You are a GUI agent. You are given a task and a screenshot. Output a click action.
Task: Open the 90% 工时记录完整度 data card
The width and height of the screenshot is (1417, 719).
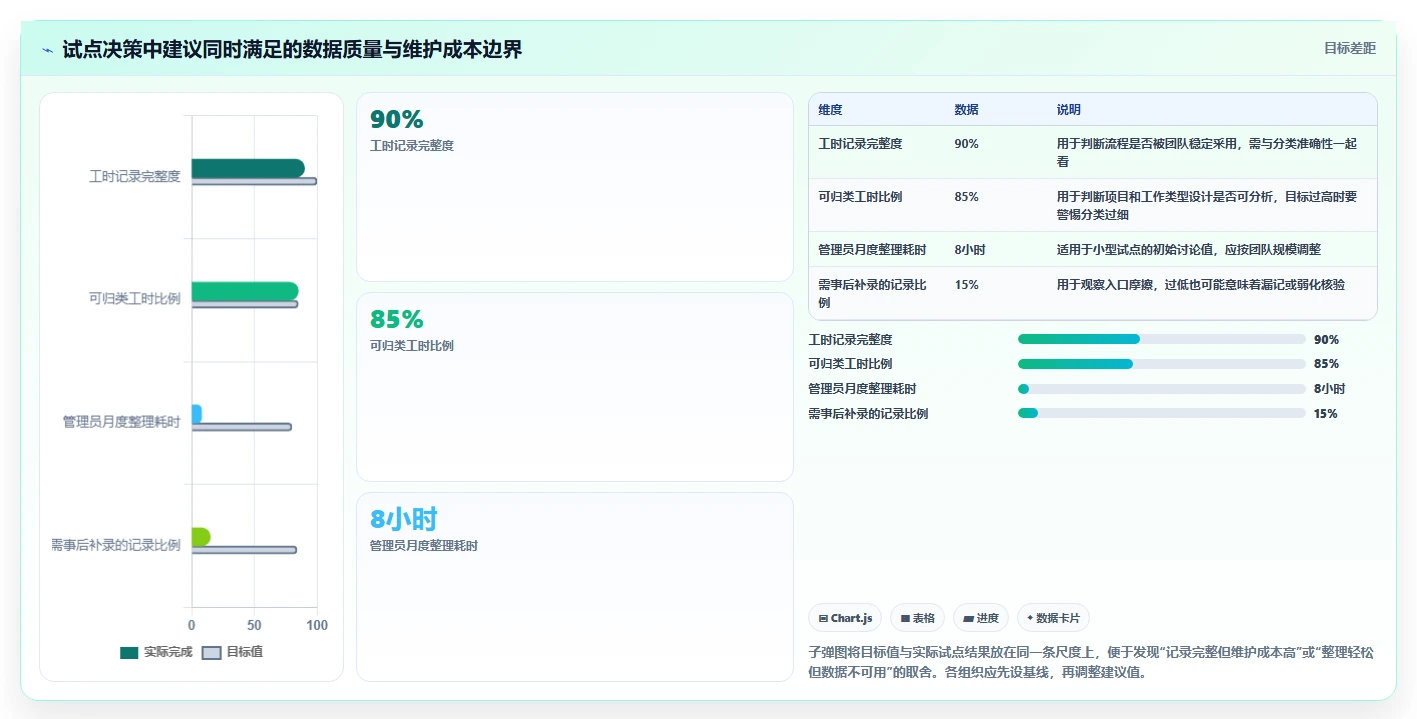click(x=575, y=187)
